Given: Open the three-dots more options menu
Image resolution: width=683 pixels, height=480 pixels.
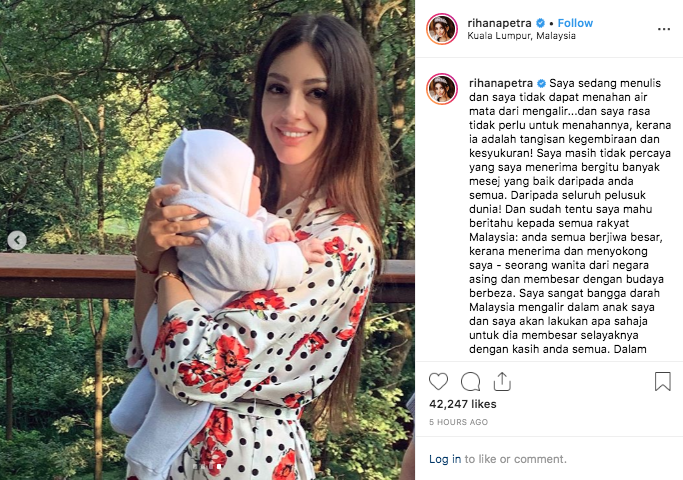Looking at the screenshot, I should tap(663, 29).
